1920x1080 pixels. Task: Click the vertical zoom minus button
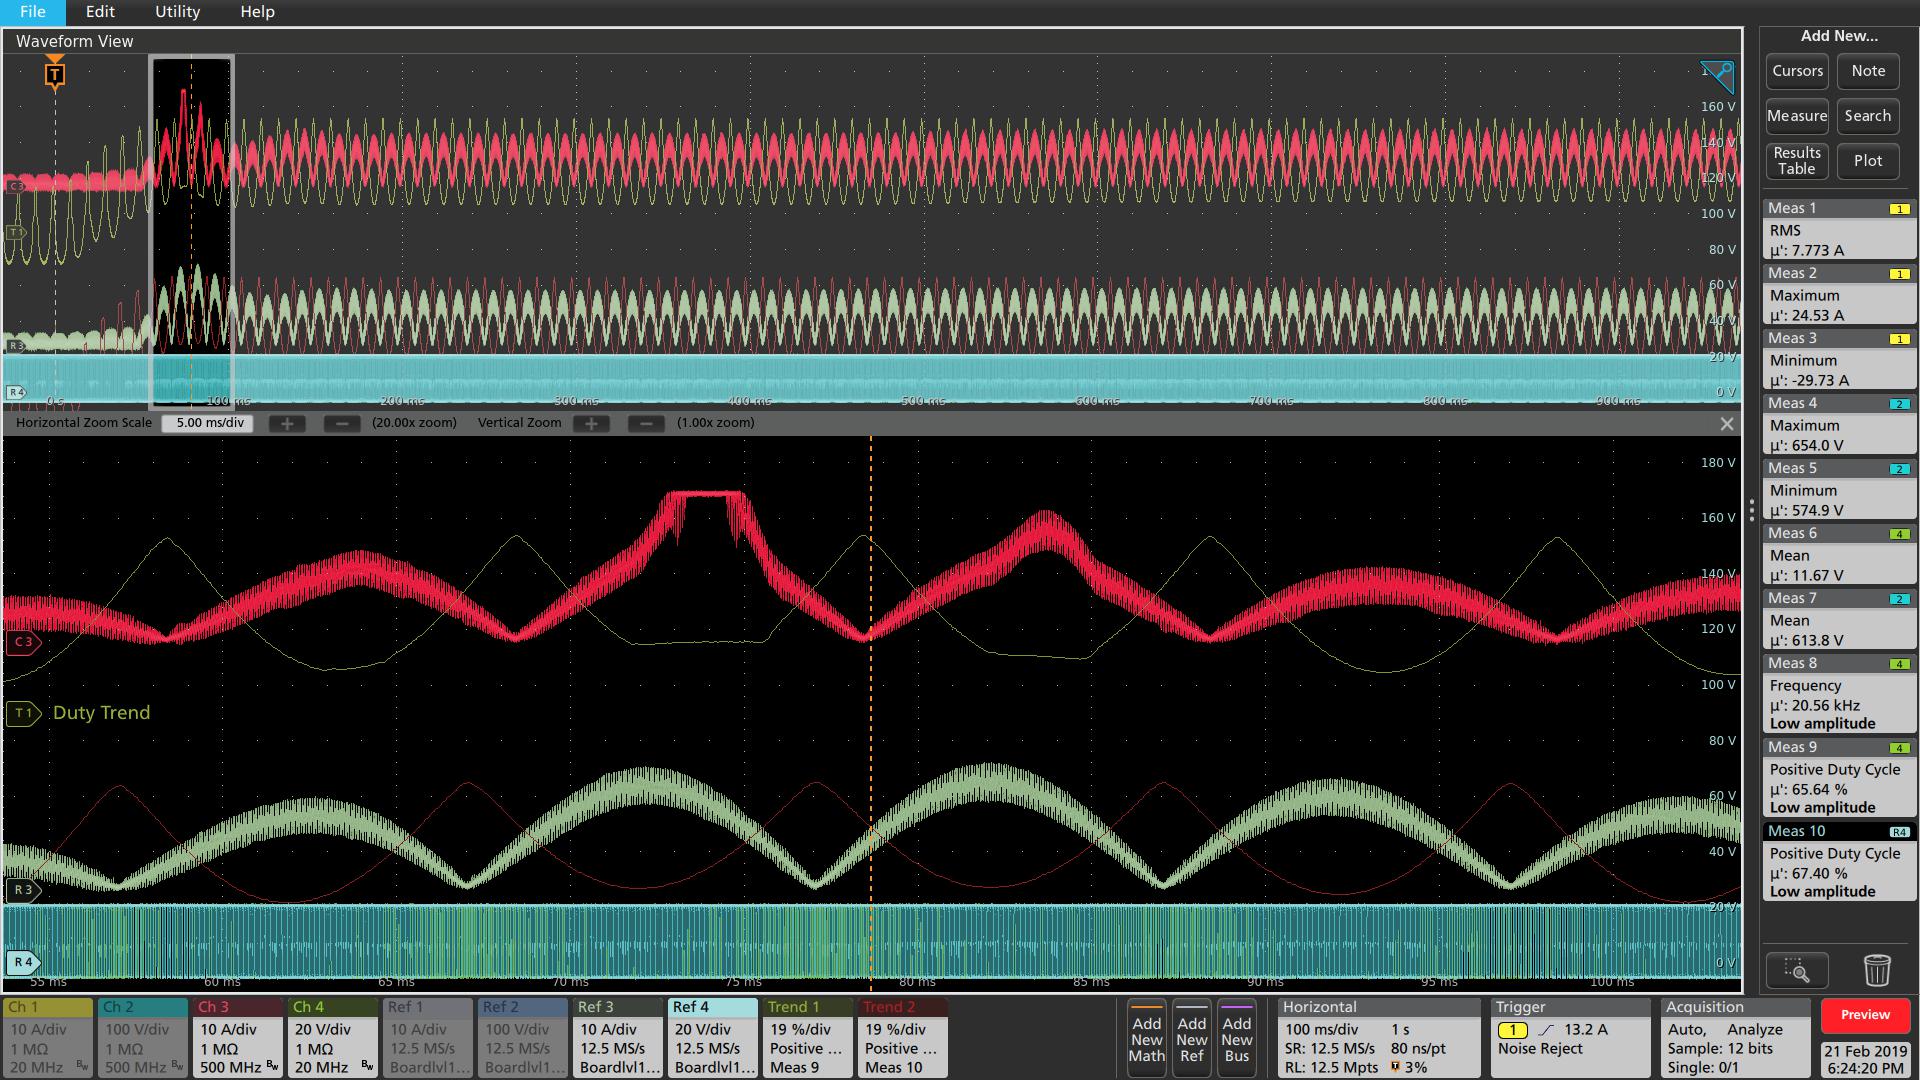coord(646,423)
